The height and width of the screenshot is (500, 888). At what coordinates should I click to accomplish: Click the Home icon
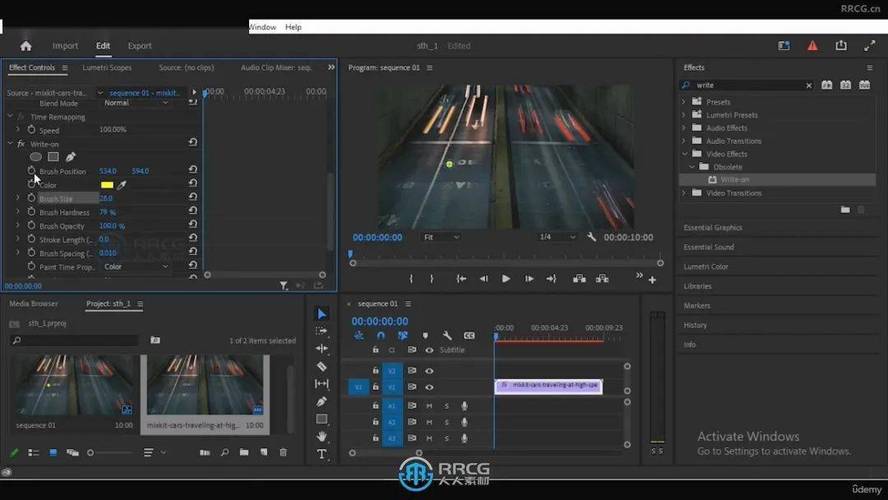click(26, 46)
